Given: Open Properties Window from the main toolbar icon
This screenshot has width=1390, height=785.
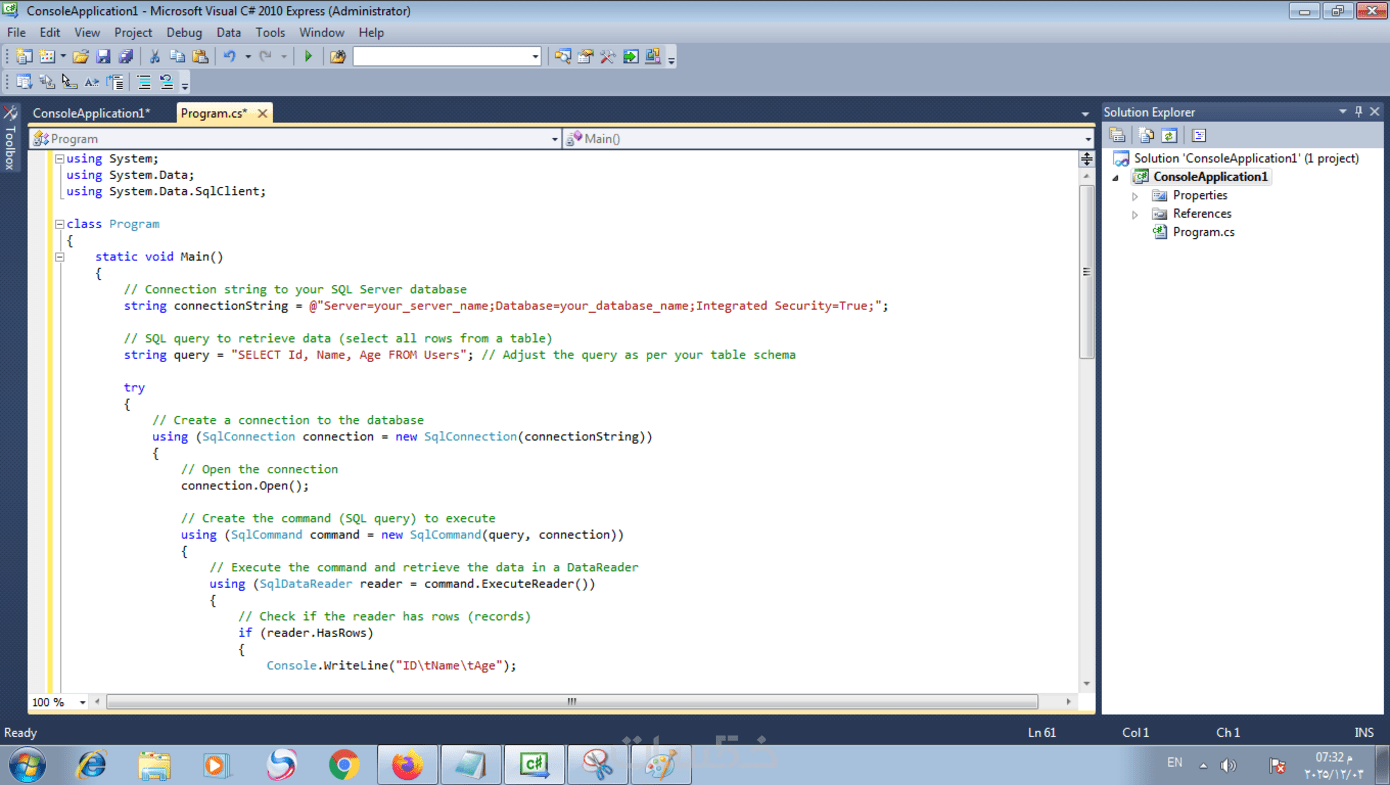Looking at the screenshot, I should (586, 57).
